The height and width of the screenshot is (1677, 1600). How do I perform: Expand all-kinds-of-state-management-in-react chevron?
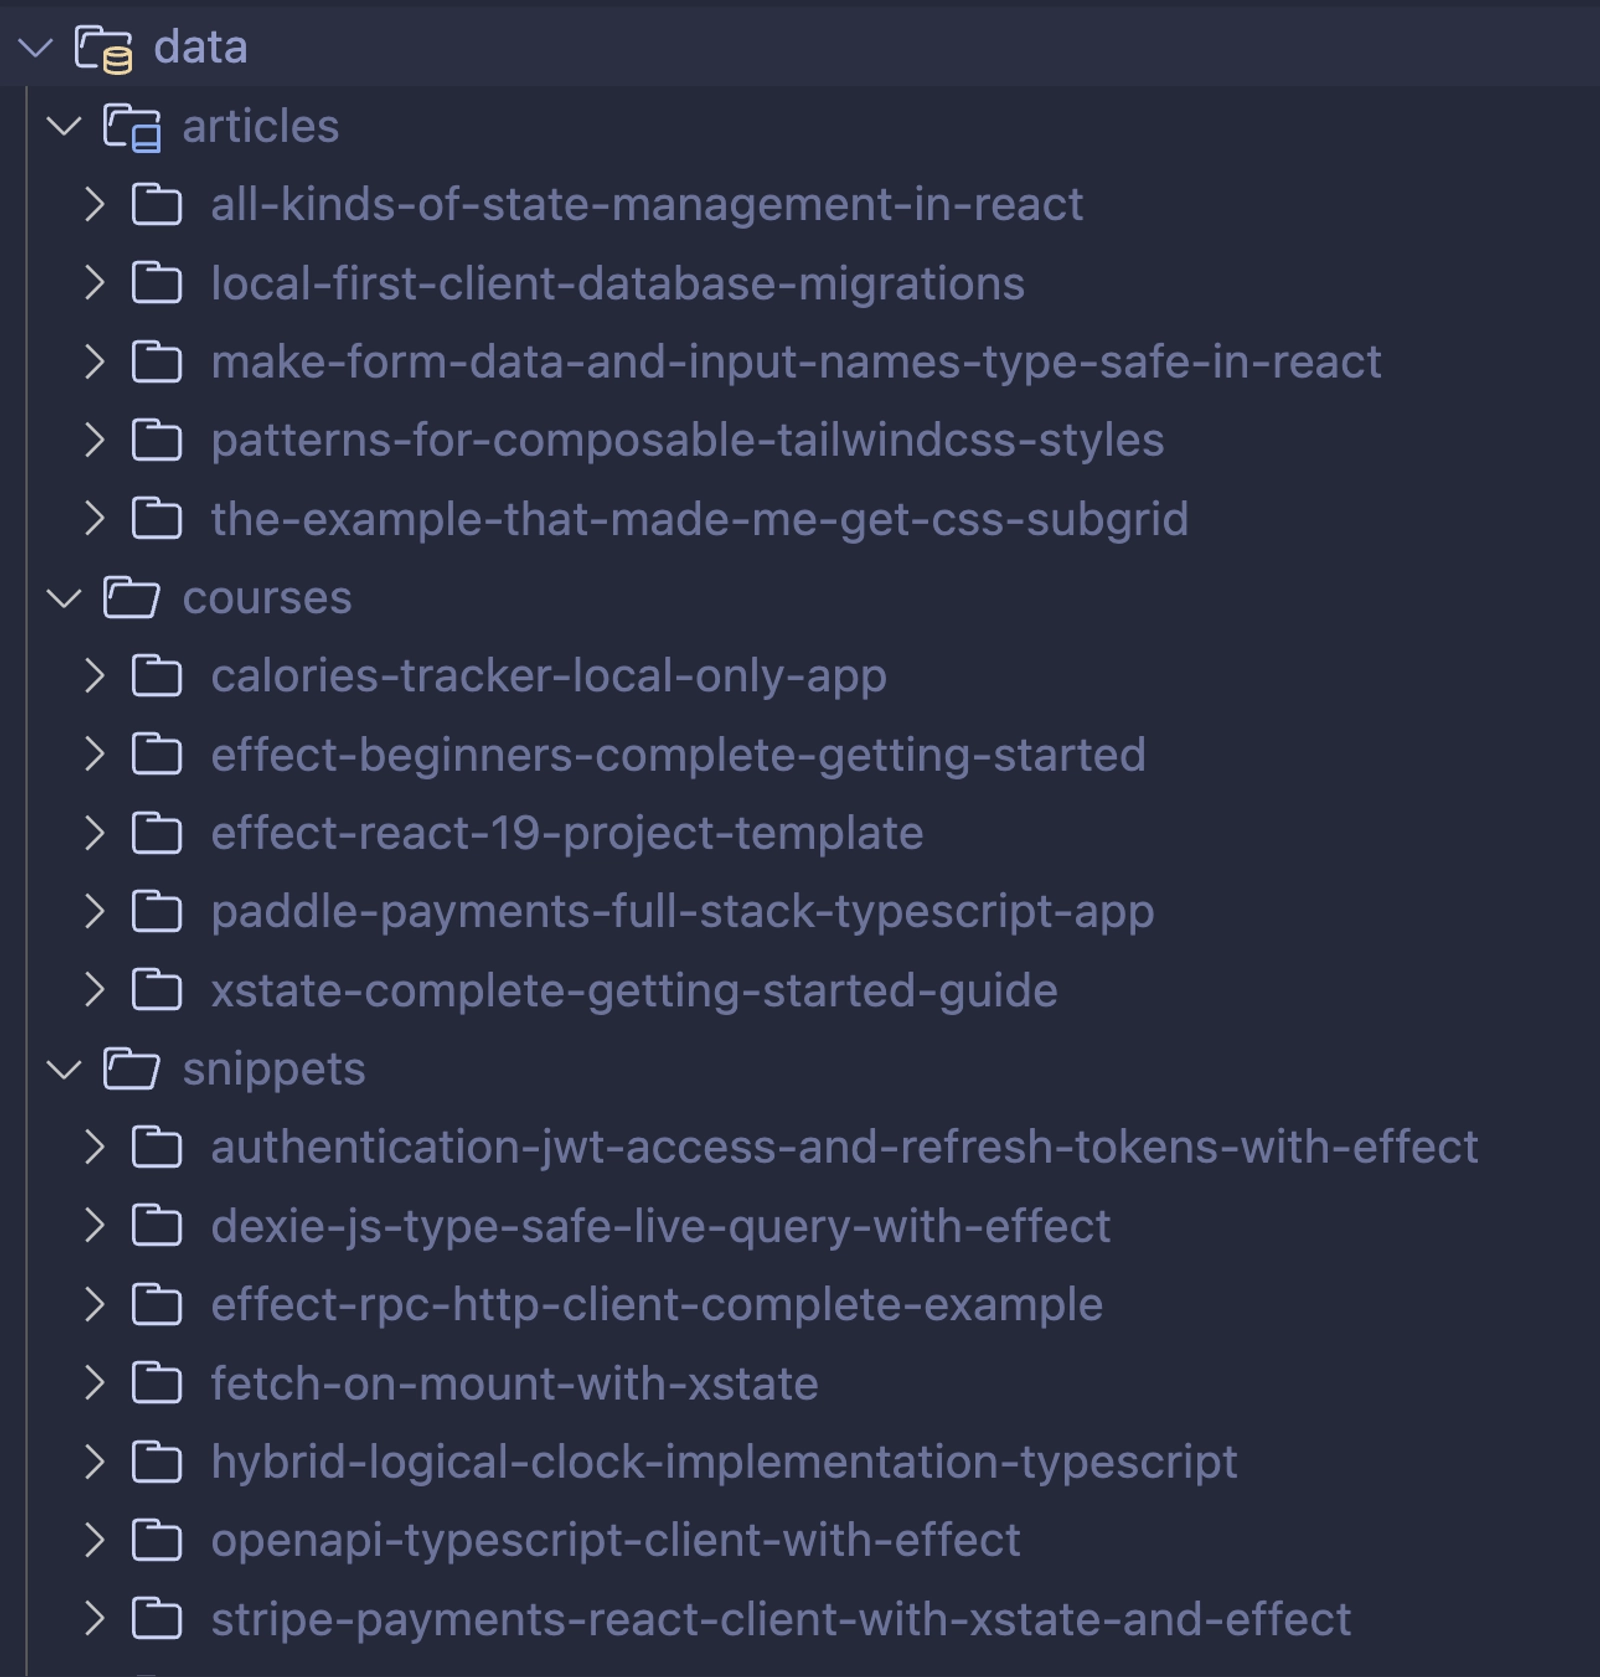[94, 205]
